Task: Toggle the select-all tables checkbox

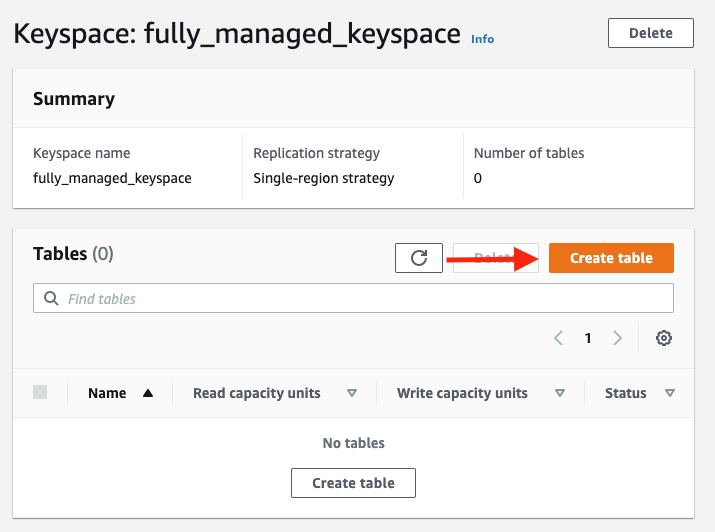Action: pos(40,392)
